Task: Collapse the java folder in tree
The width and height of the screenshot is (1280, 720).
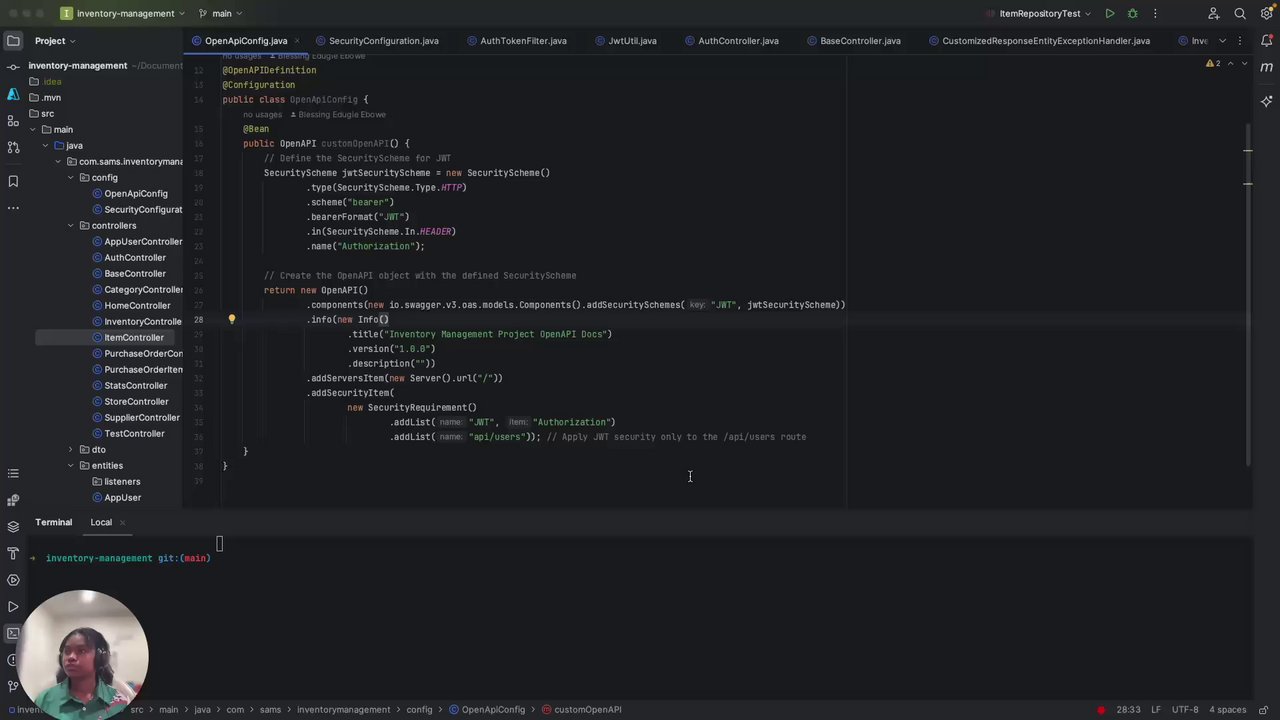Action: coord(45,146)
